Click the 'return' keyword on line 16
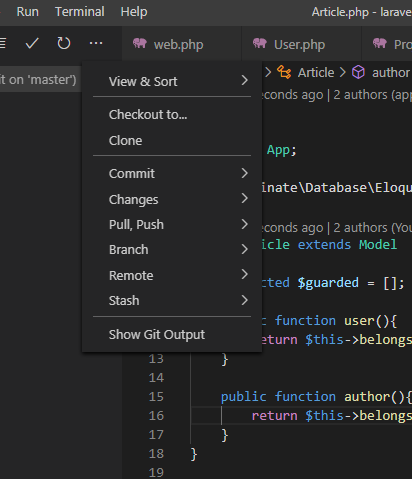The width and height of the screenshot is (412, 479). 274,416
